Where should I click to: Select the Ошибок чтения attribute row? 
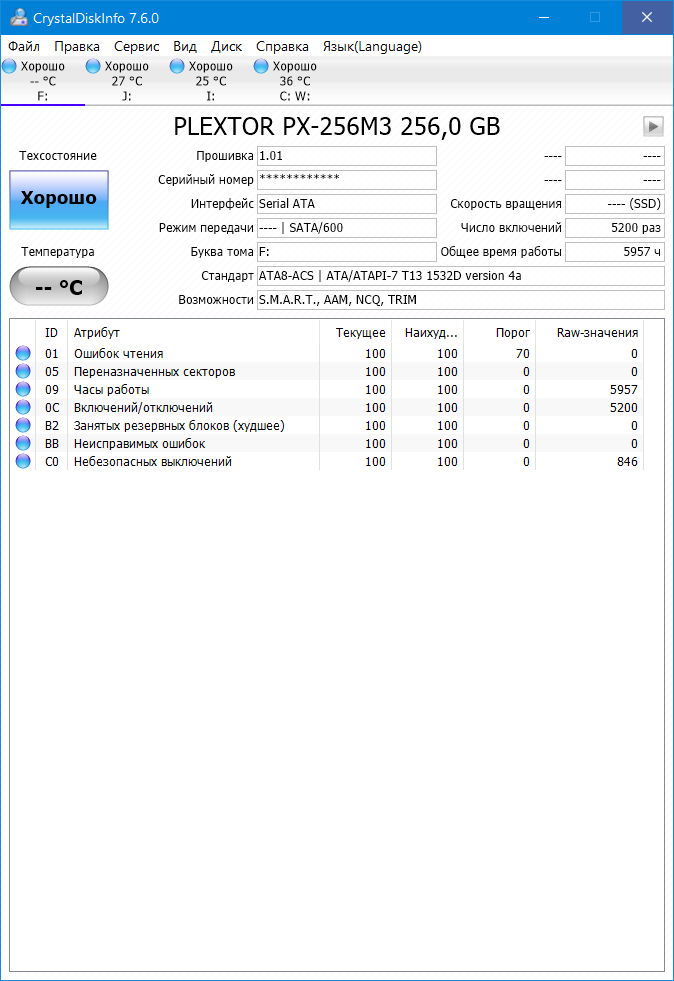click(x=327, y=353)
